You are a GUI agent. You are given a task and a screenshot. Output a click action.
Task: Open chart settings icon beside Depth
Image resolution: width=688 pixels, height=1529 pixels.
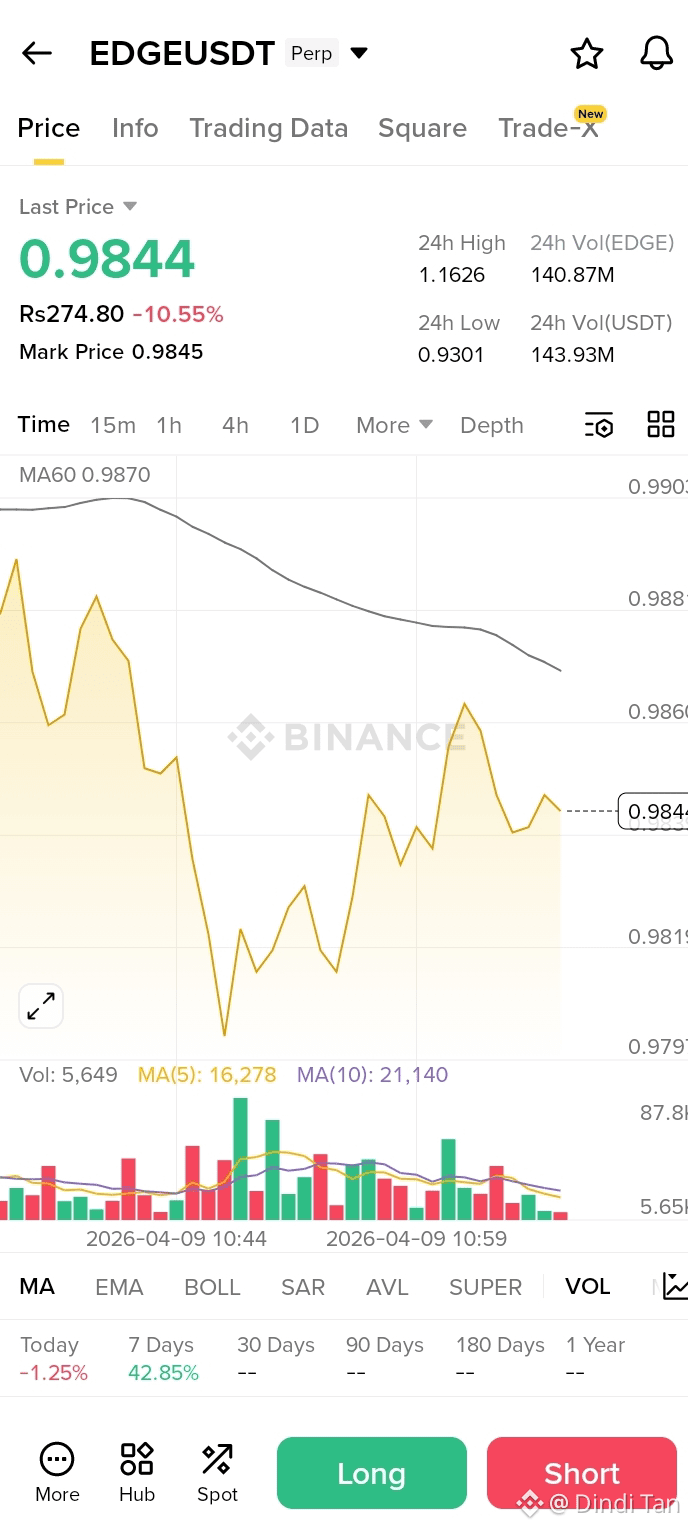click(x=599, y=425)
